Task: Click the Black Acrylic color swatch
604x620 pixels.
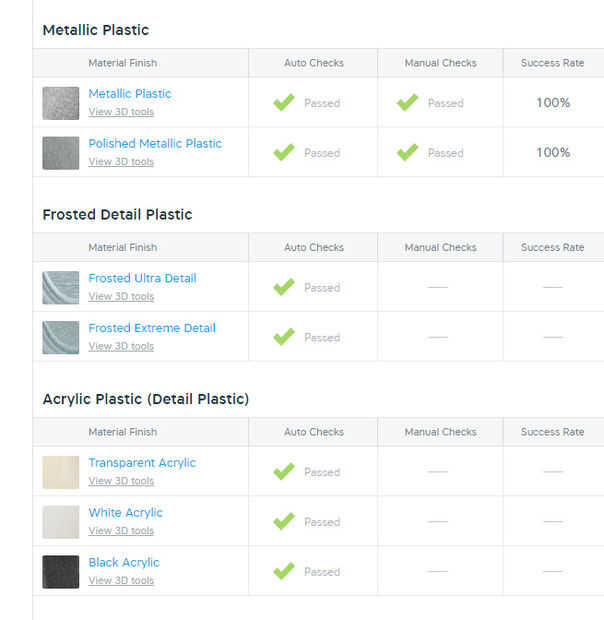Action: coord(60,572)
